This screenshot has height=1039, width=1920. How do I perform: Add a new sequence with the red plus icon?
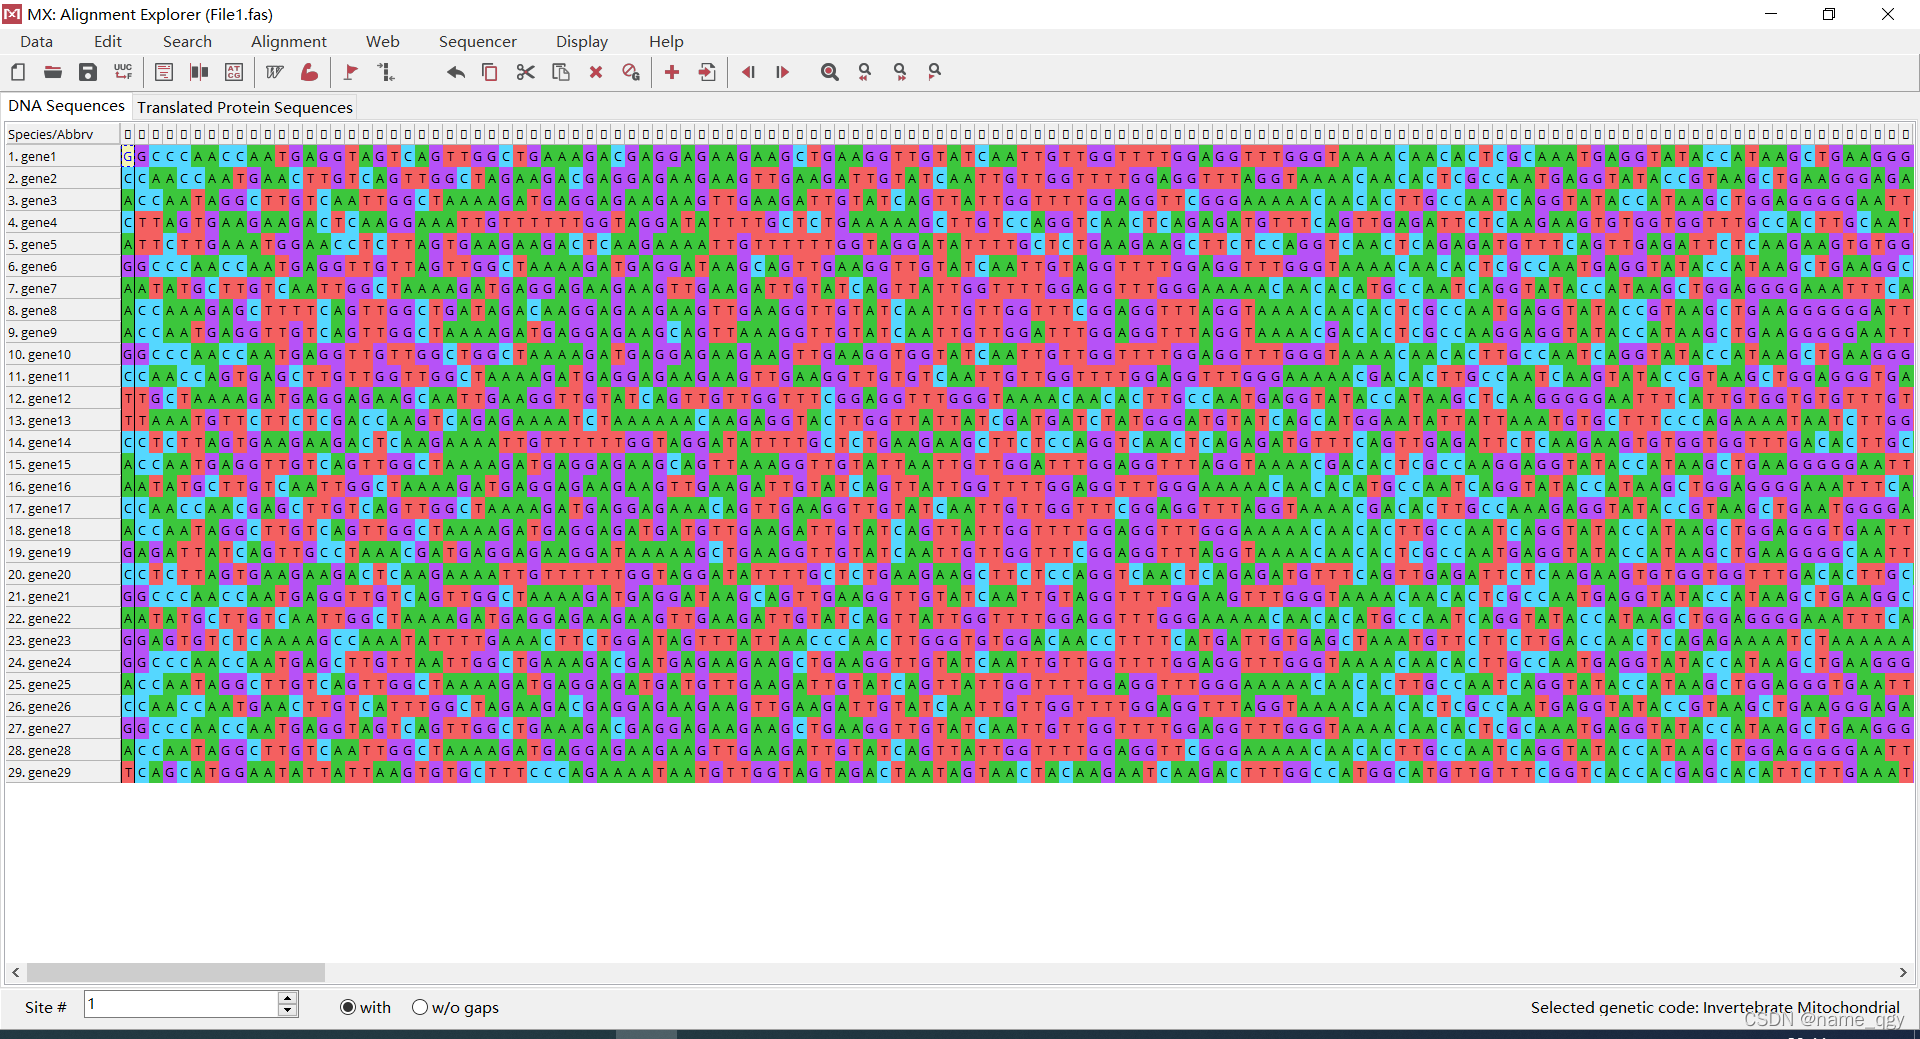(672, 72)
